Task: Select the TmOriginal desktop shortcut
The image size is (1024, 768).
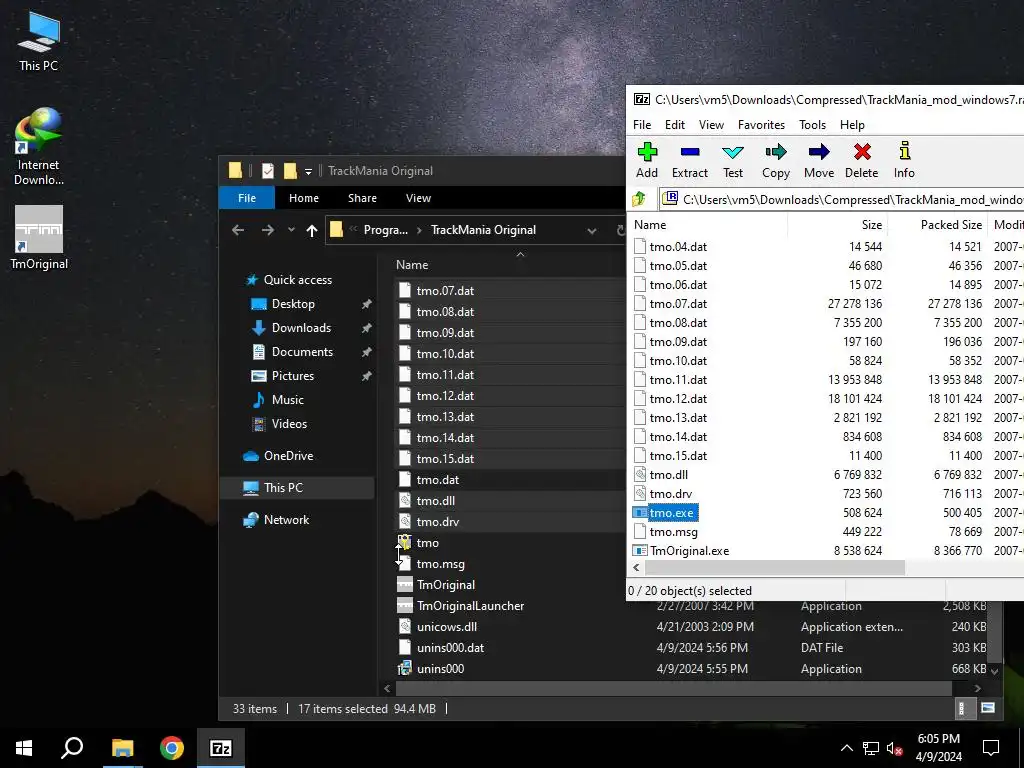Action: (x=39, y=238)
